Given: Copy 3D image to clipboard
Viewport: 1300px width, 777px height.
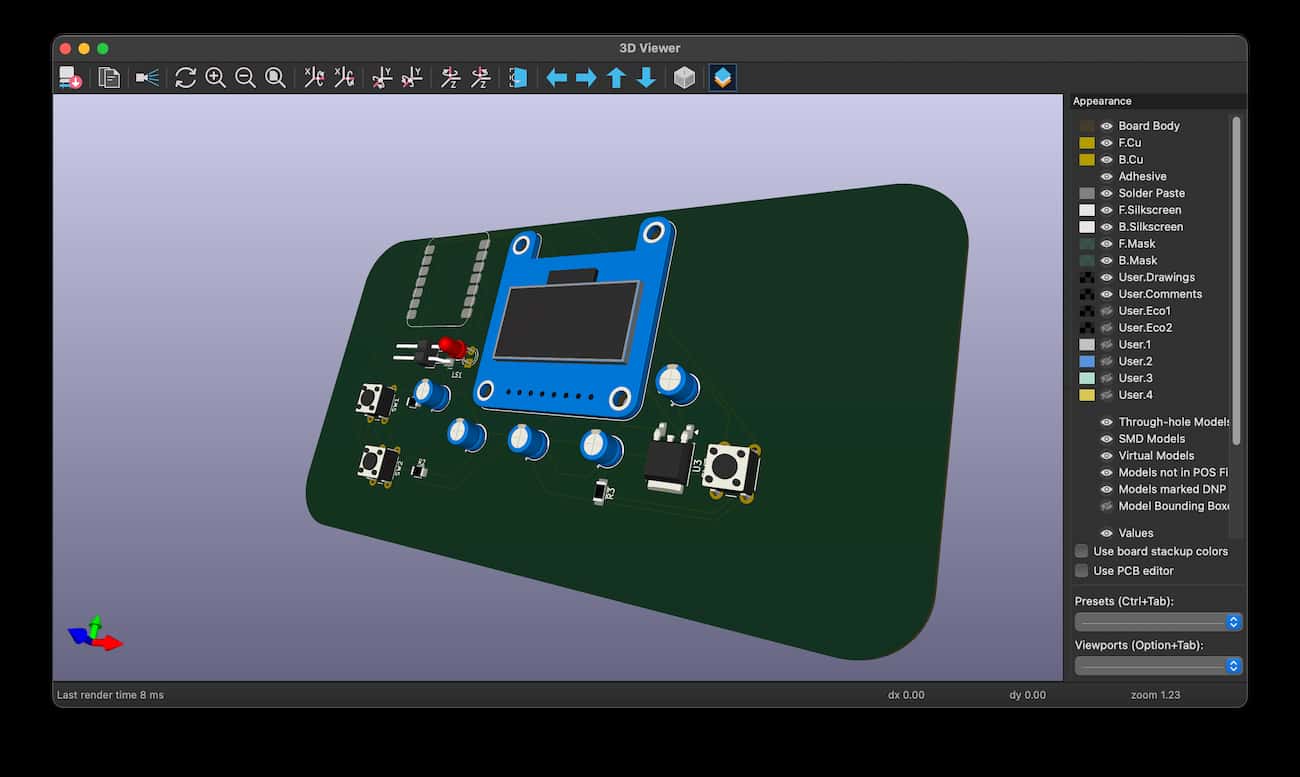Looking at the screenshot, I should click(x=109, y=78).
